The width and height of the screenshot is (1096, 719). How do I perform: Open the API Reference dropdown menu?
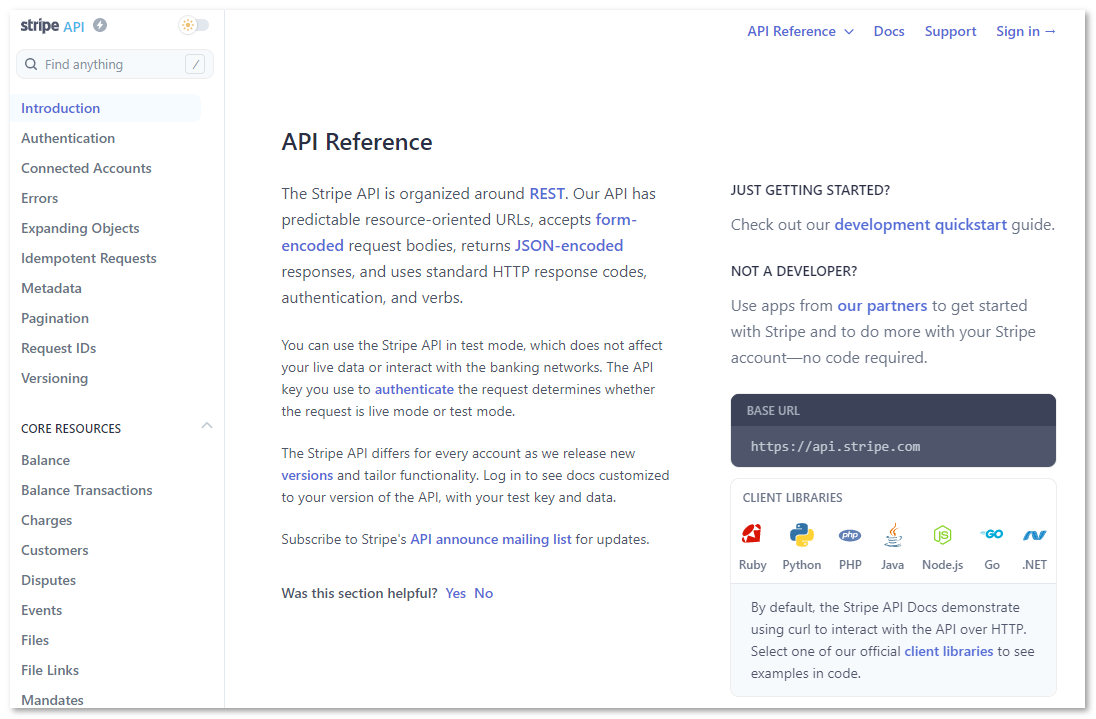pos(800,31)
